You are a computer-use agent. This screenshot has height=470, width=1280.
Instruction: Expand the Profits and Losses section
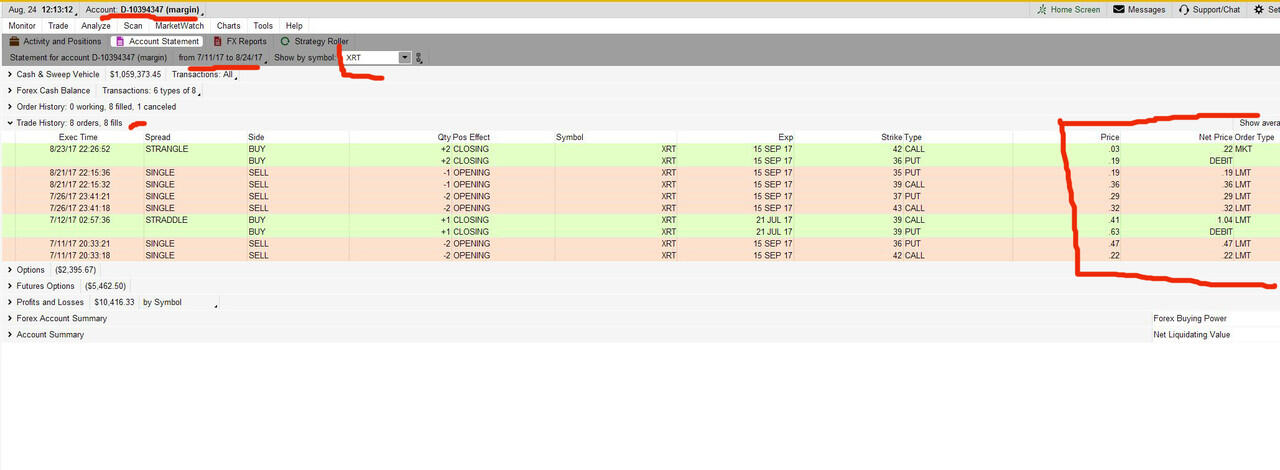pos(10,302)
